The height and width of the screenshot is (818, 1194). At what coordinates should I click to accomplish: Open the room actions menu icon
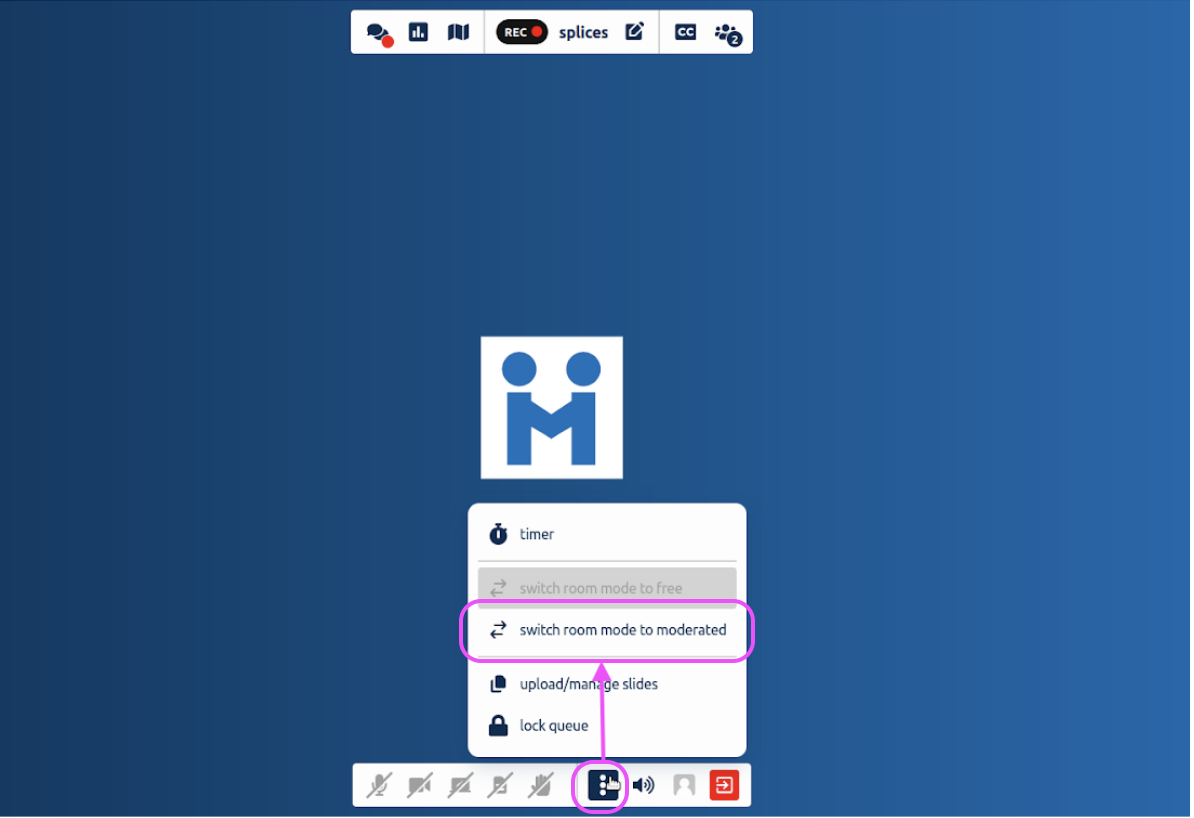[x=600, y=785]
